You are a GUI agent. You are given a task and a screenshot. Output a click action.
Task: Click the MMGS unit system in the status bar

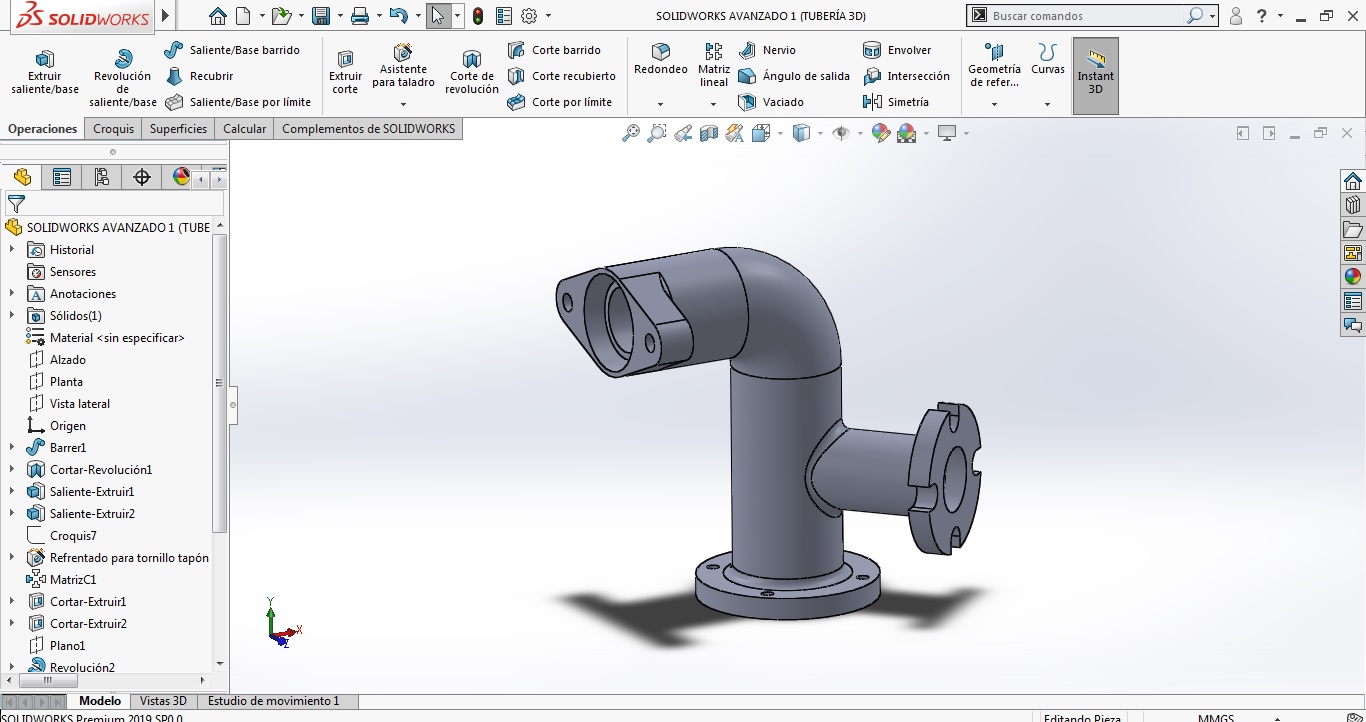(x=1216, y=718)
